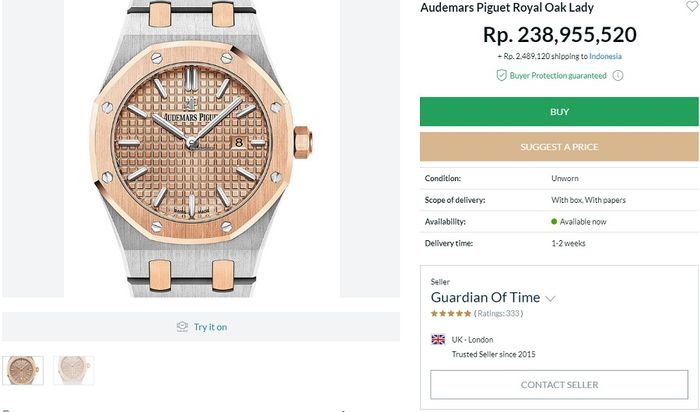Click the UK flag icon
700x412 pixels.
(438, 340)
